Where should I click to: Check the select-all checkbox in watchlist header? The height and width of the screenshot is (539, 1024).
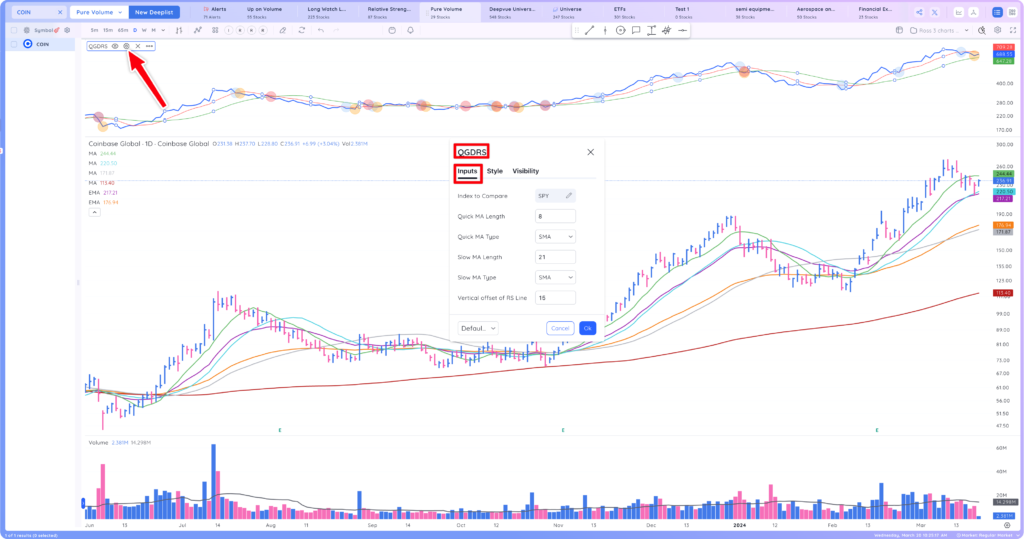14,30
